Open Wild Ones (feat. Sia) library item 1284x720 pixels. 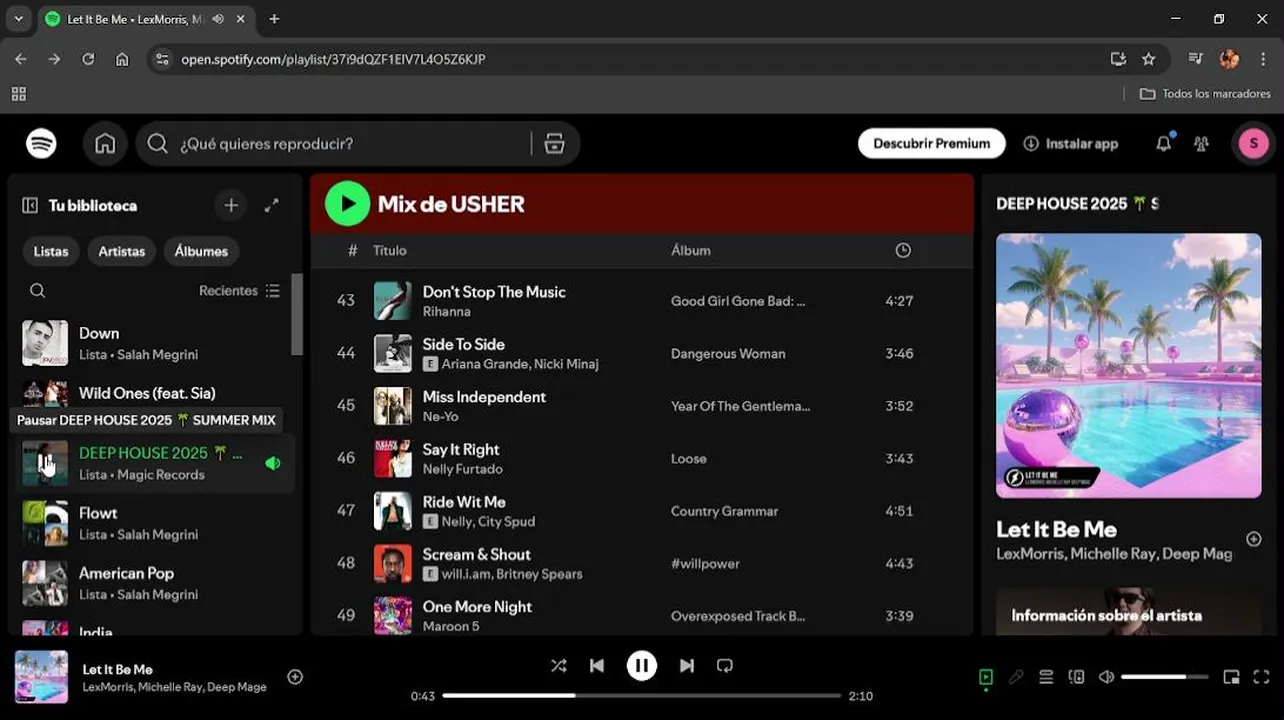coord(155,393)
